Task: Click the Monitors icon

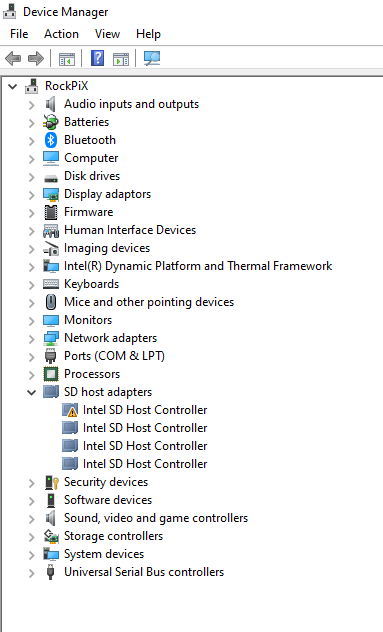Action: pyautogui.click(x=51, y=320)
